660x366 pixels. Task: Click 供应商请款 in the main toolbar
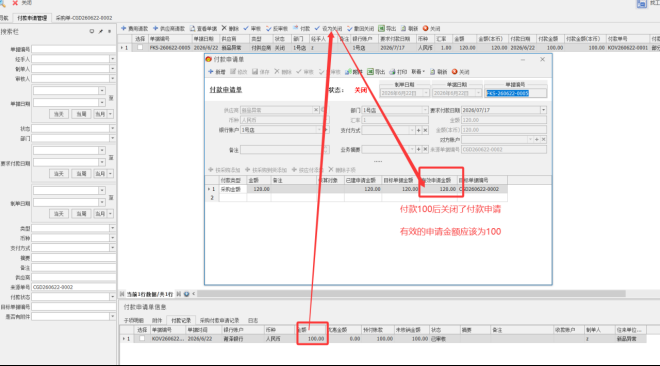click(x=169, y=28)
